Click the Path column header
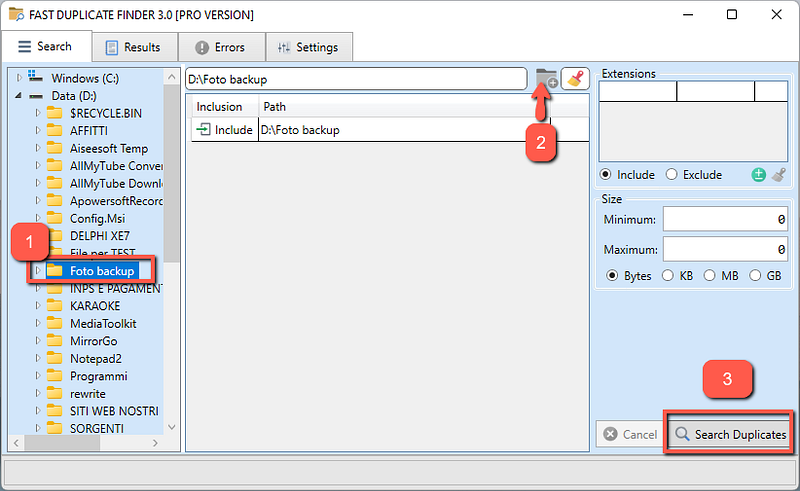 click(404, 107)
